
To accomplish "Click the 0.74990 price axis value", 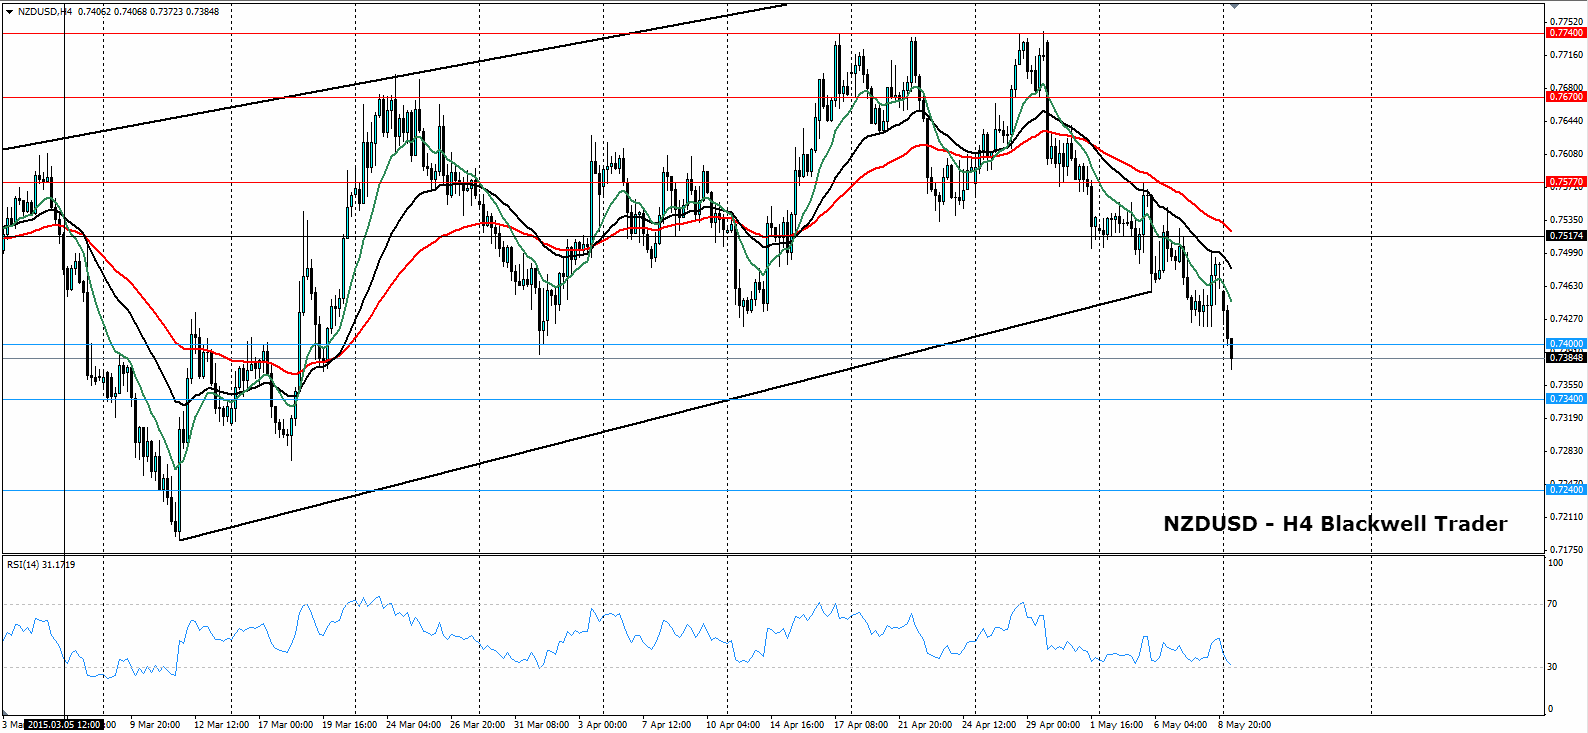I will [x=1566, y=253].
